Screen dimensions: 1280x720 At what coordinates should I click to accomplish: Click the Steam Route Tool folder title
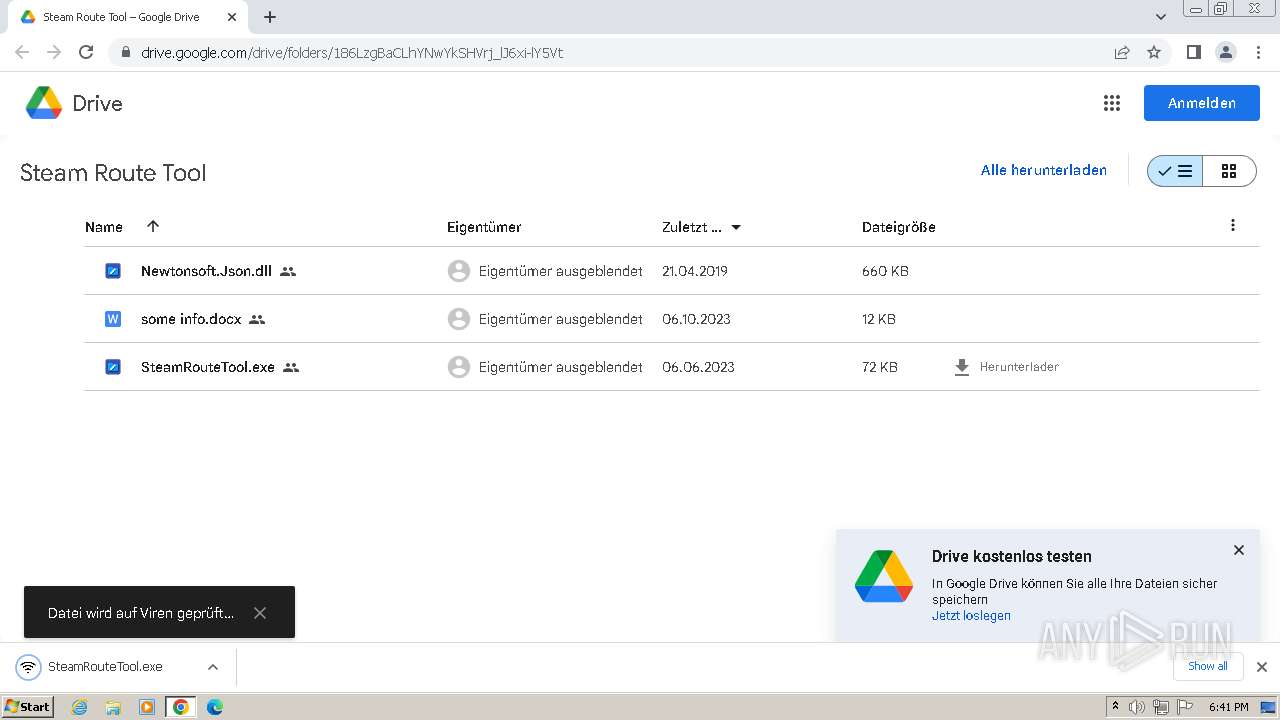(x=113, y=172)
